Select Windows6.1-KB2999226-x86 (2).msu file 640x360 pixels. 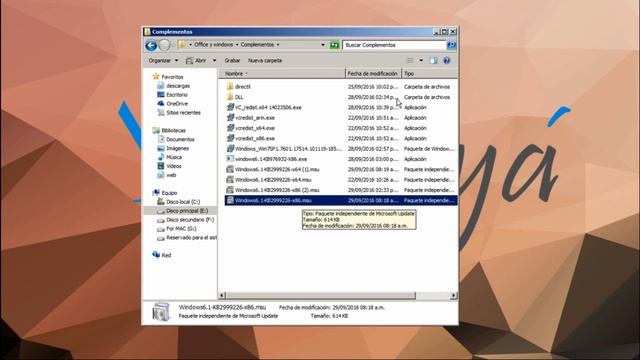(277, 190)
